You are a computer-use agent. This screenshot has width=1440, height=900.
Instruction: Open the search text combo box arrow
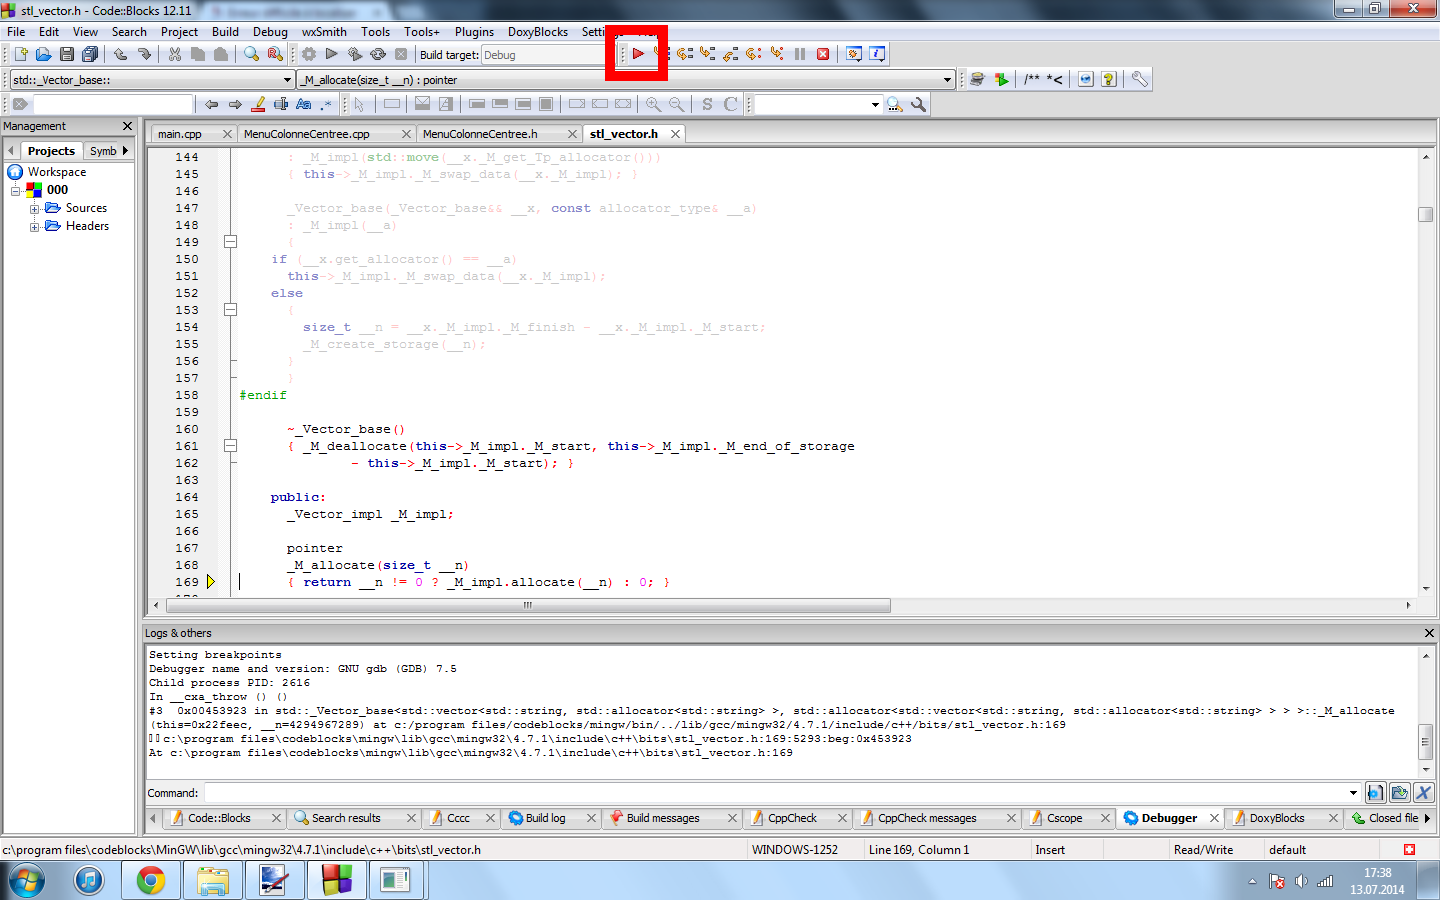coord(875,105)
